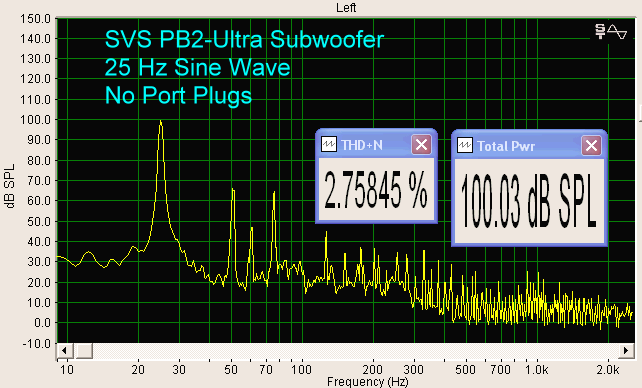Click the 2.75845 % distortion value
This screenshot has height=388, width=642.
pos(376,189)
